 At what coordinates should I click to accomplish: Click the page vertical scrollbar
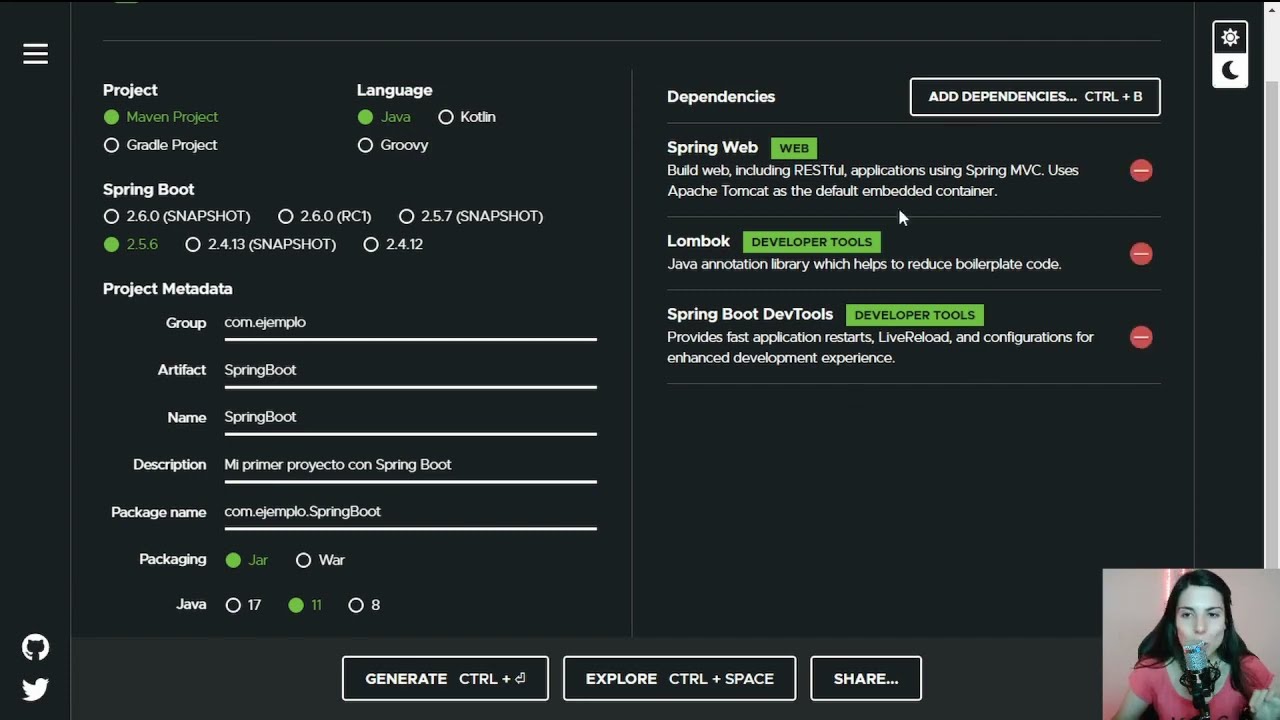1272,320
